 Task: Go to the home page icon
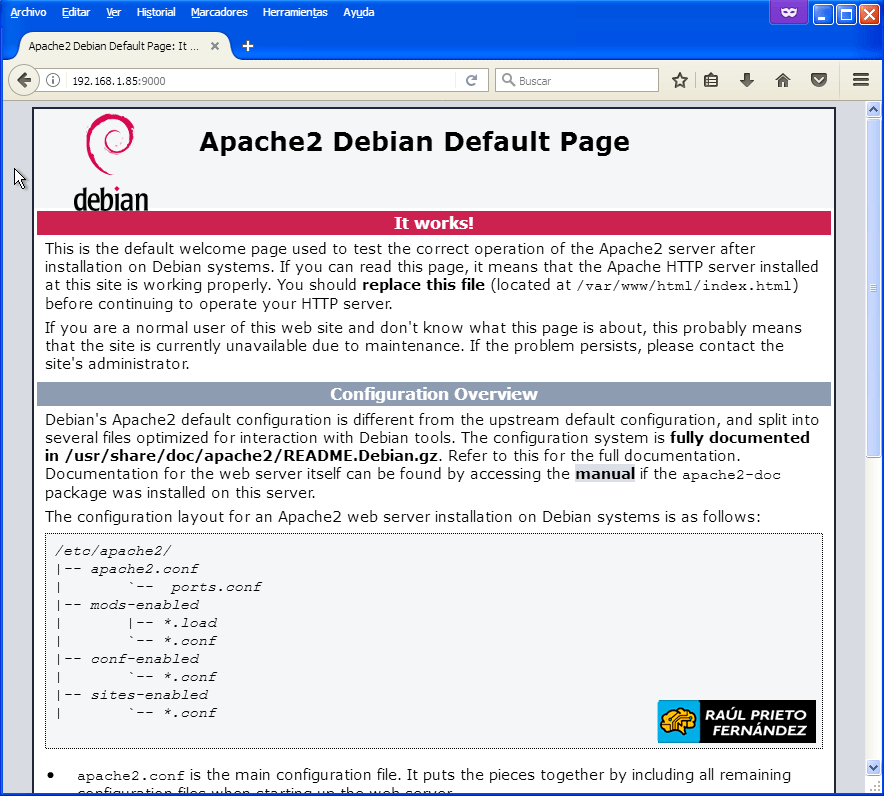pyautogui.click(x=783, y=81)
